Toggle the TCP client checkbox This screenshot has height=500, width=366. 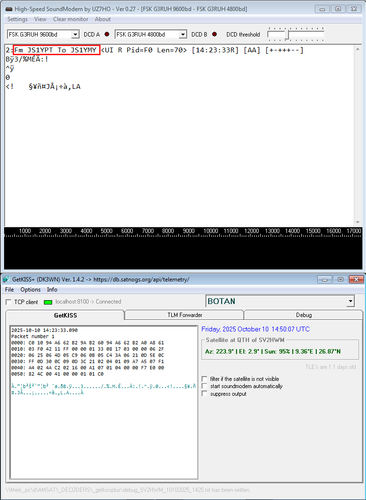point(8,302)
